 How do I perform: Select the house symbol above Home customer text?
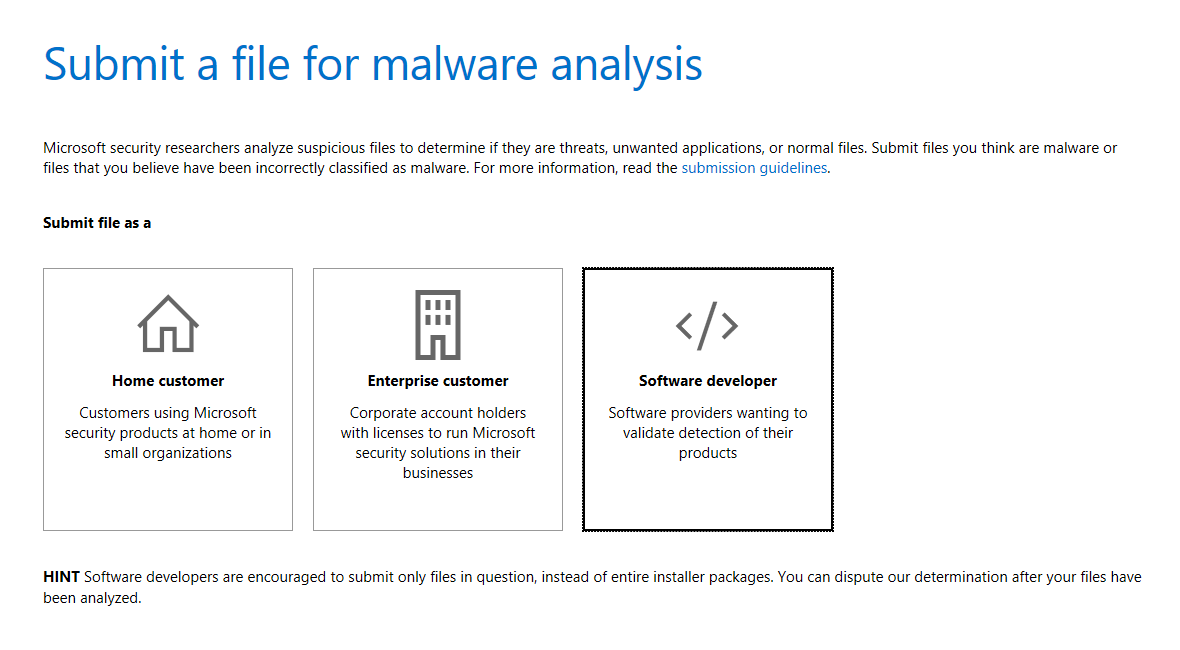[x=167, y=320]
